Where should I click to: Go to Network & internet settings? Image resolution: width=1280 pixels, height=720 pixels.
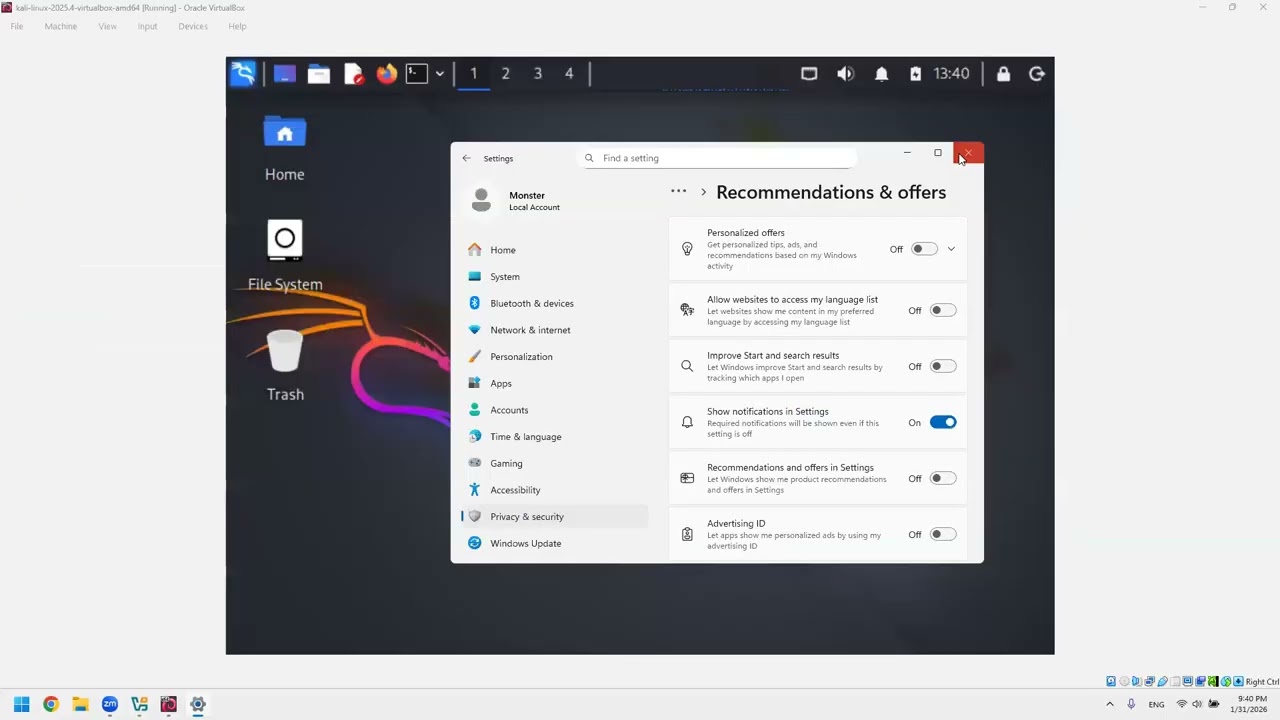point(555,330)
